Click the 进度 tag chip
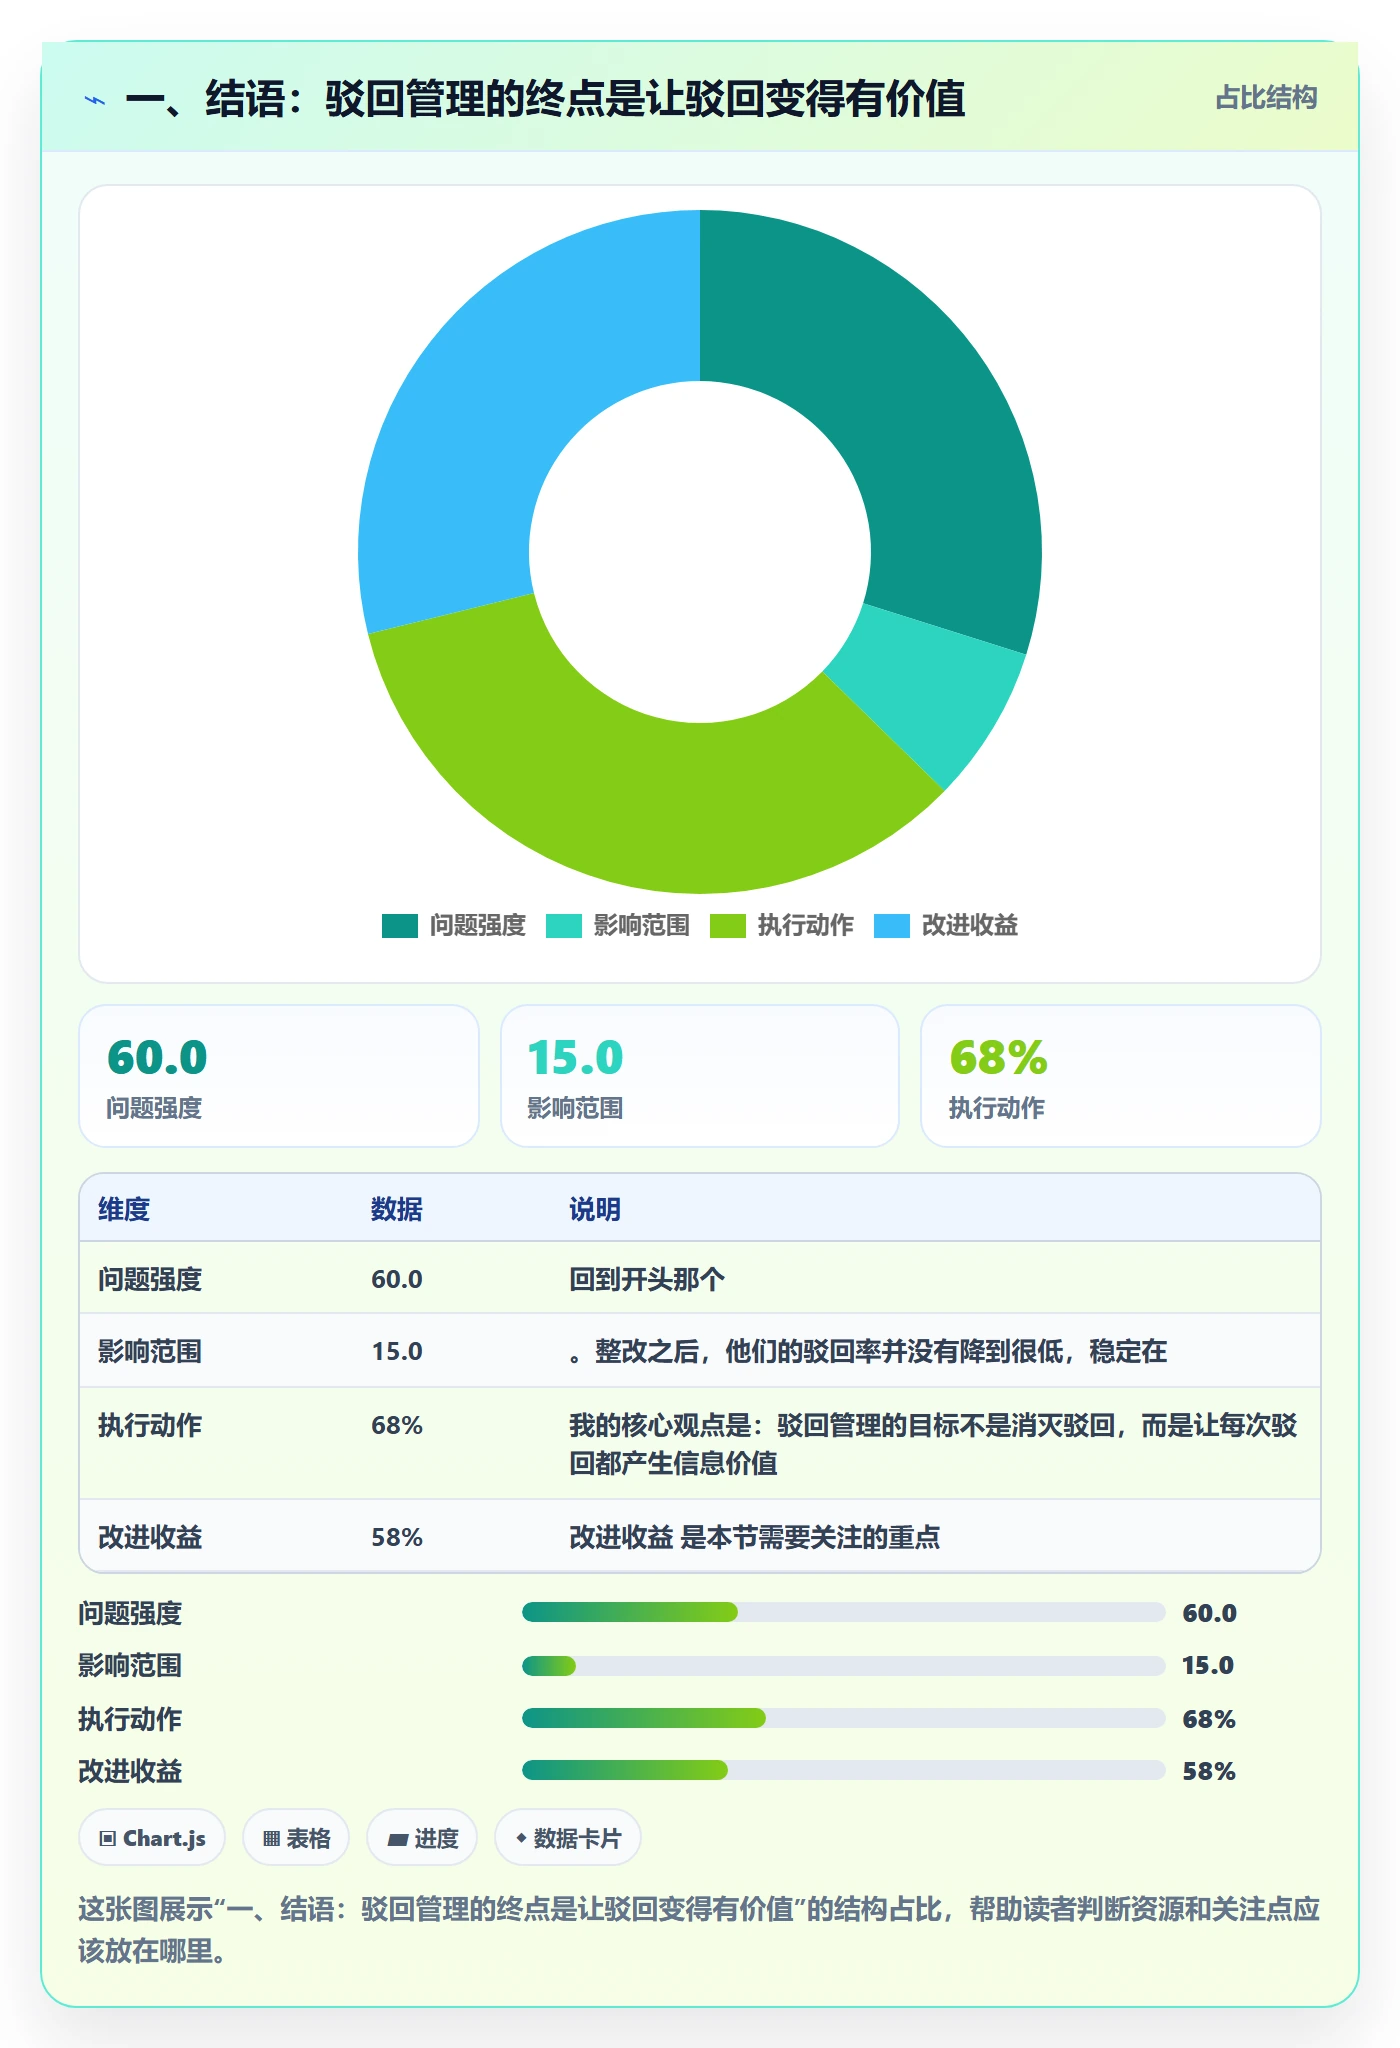This screenshot has height=2048, width=1400. (x=422, y=1838)
